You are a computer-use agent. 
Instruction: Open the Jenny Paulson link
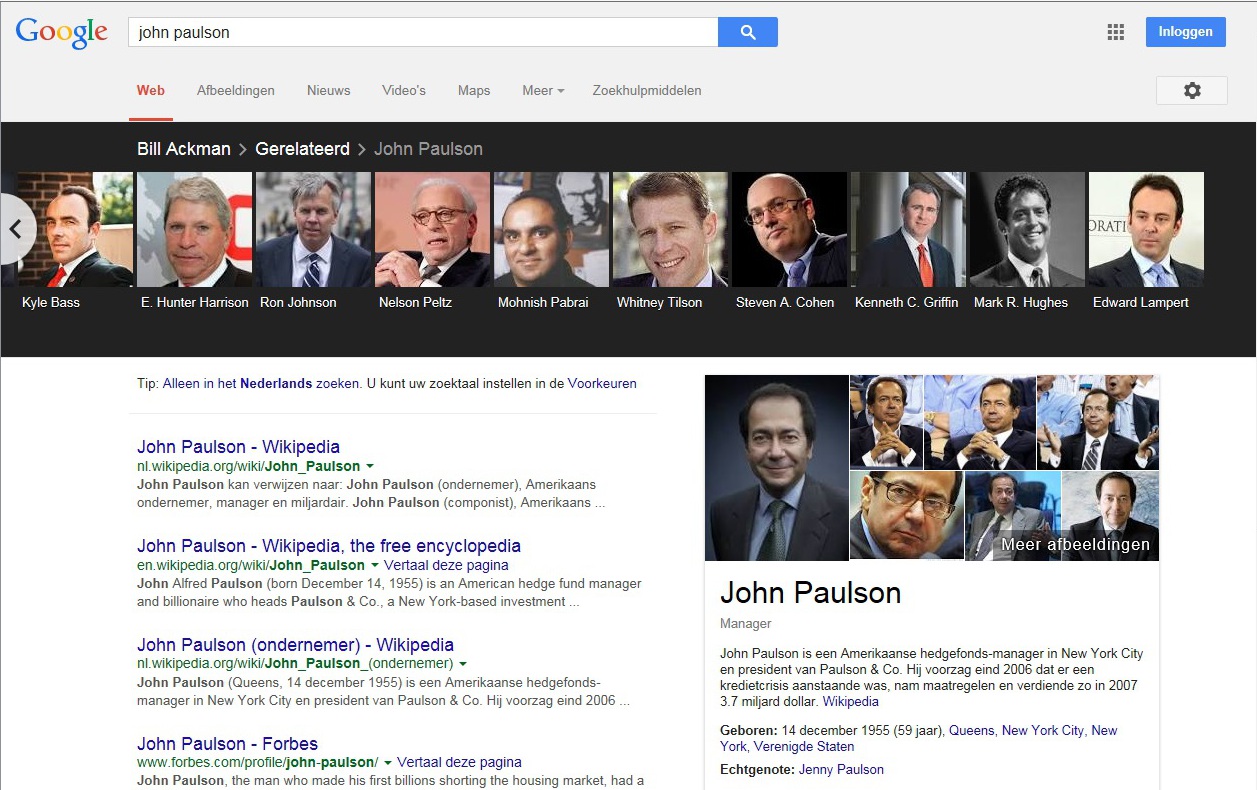point(841,770)
